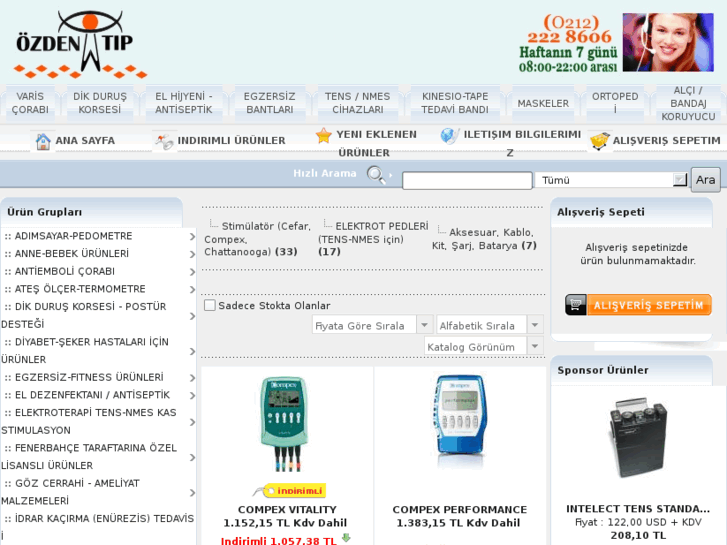Image resolution: width=727 pixels, height=545 pixels.
Task: Select FENERBAHÇE TARAFTARINA ÖZEL LİSANSLI ÜRÜNLER
Action: [x=90, y=456]
